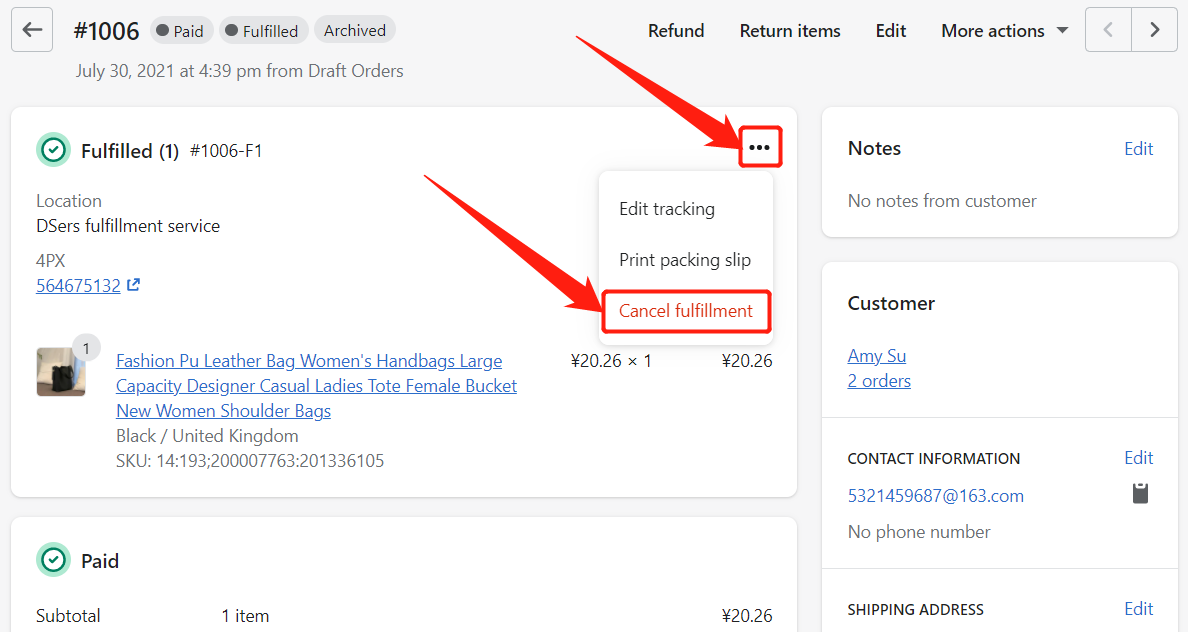Expand the More actions dropdown
Viewport: 1188px width, 632px height.
(x=1005, y=30)
